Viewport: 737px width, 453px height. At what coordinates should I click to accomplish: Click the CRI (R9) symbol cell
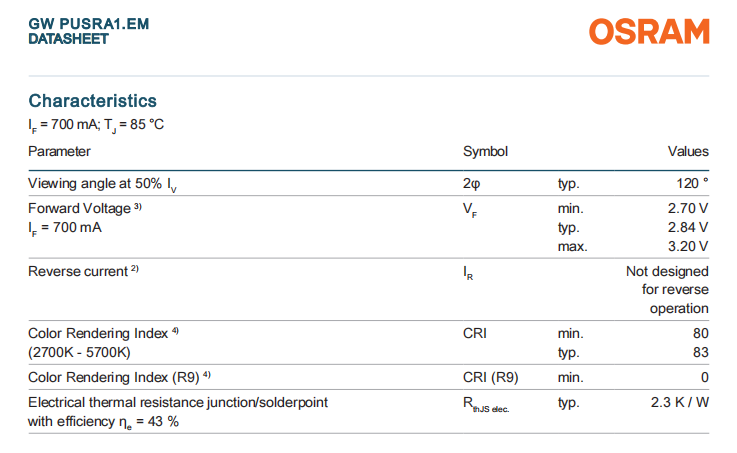point(490,376)
